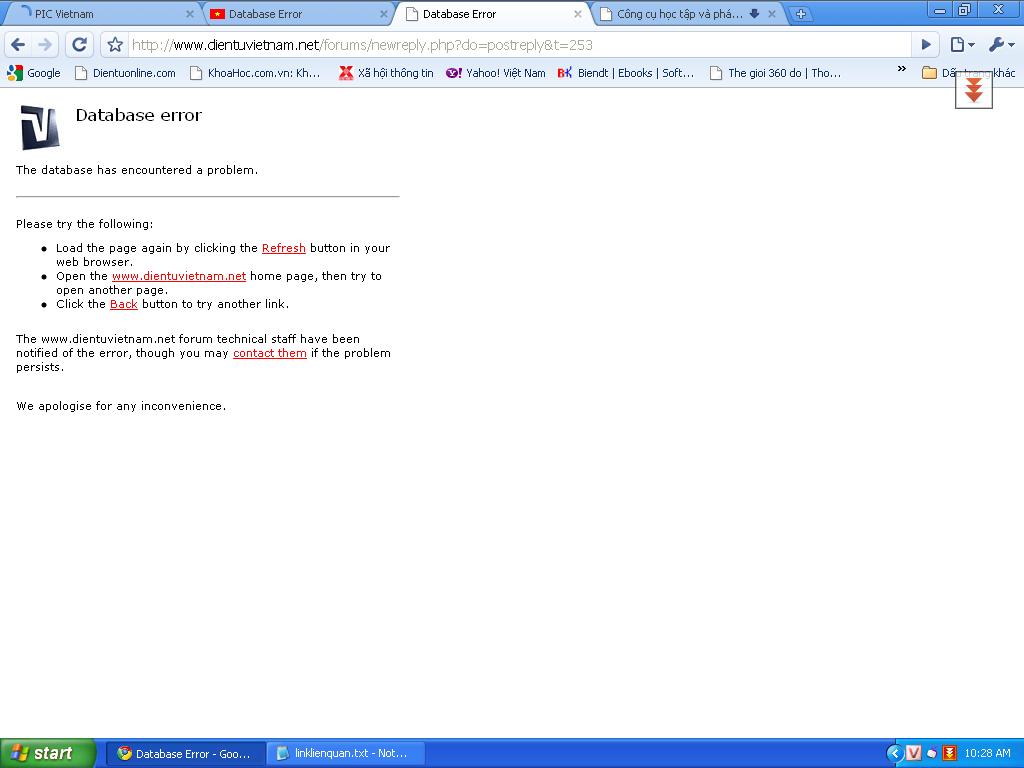This screenshot has height=768, width=1024.
Task: Click the contact them link
Action: [x=270, y=353]
